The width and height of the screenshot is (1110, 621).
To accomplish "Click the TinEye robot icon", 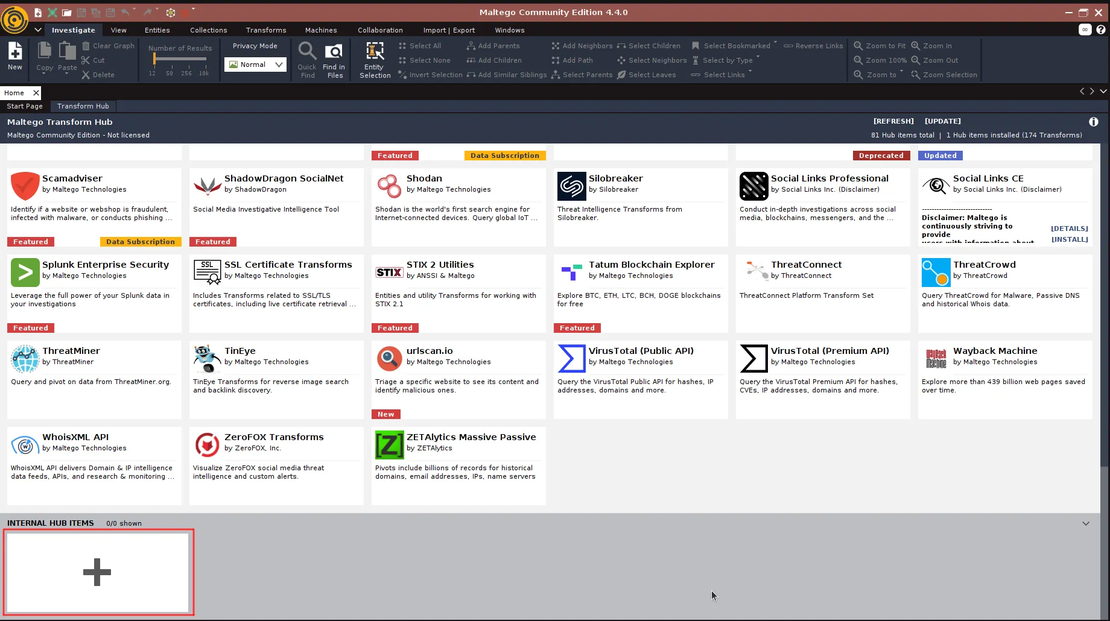I will tap(207, 358).
